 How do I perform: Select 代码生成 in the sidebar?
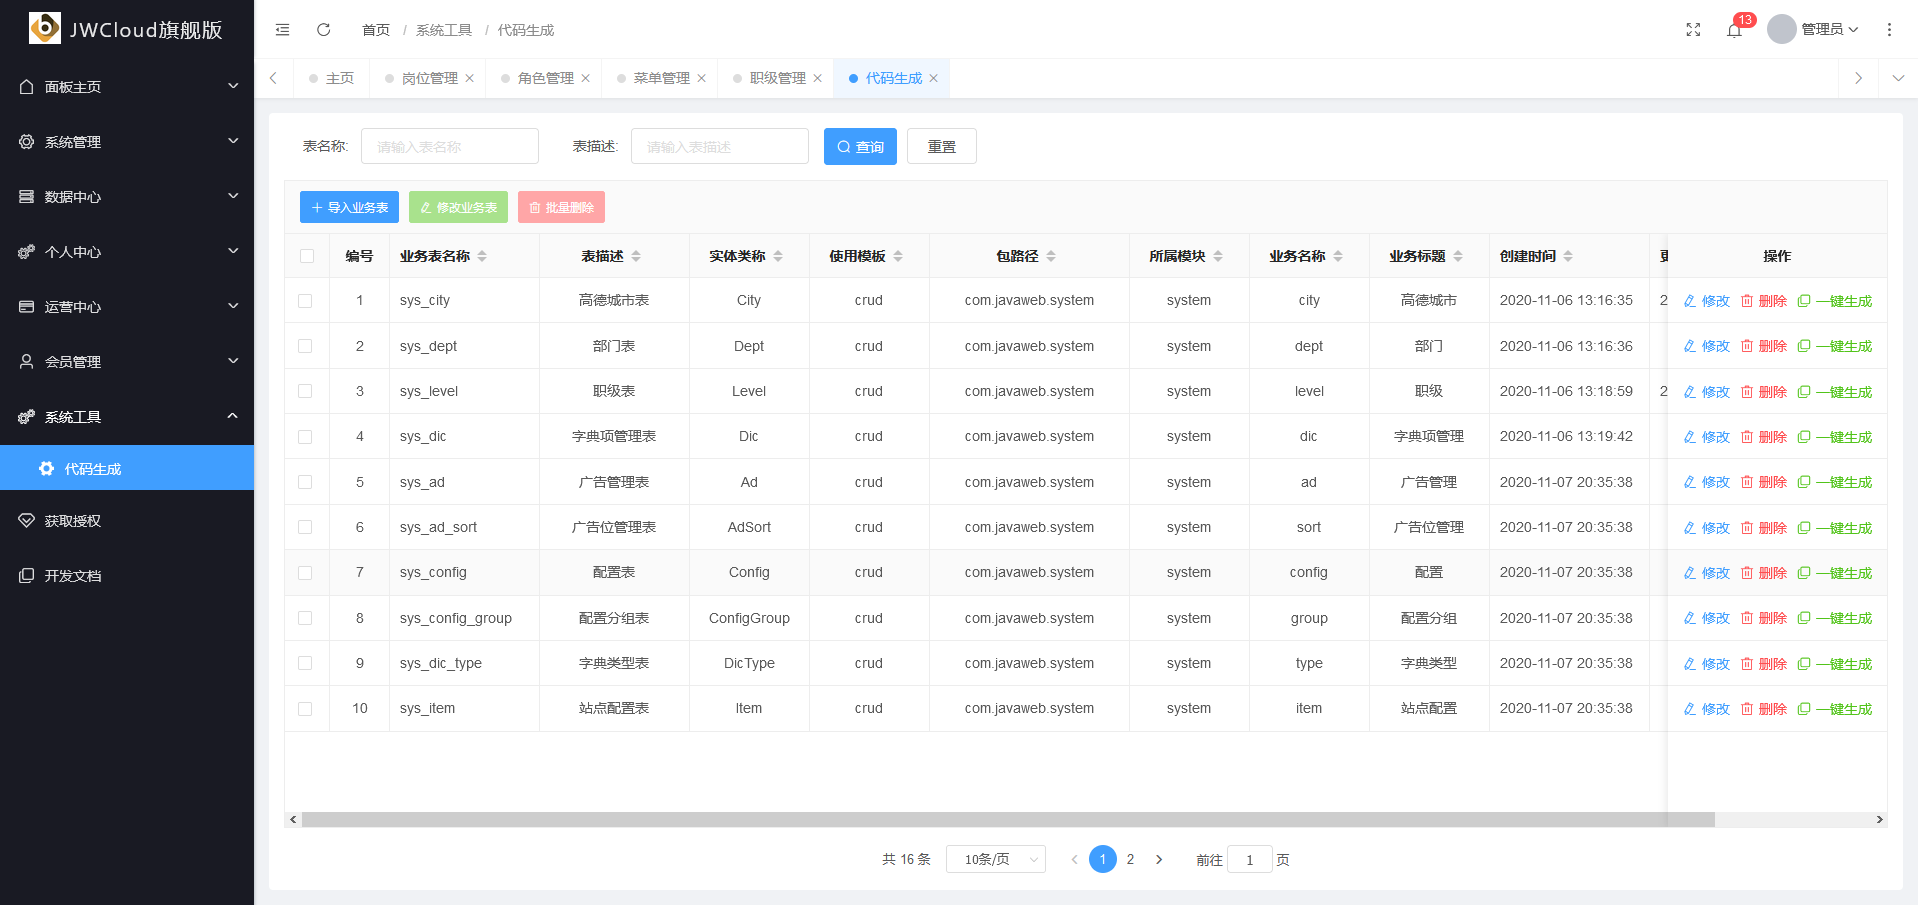click(x=127, y=468)
